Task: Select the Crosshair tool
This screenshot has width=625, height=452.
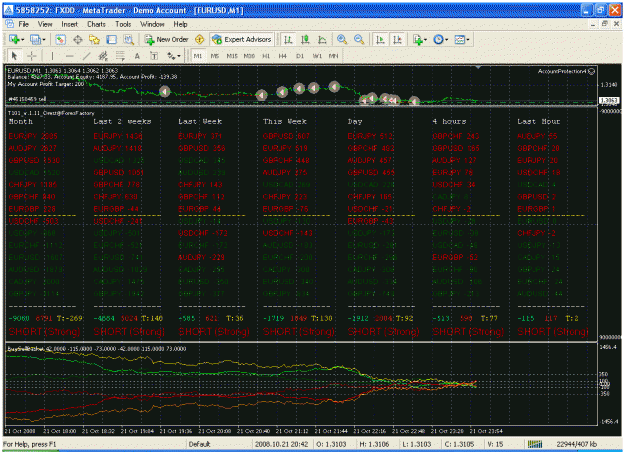Action: (31, 56)
